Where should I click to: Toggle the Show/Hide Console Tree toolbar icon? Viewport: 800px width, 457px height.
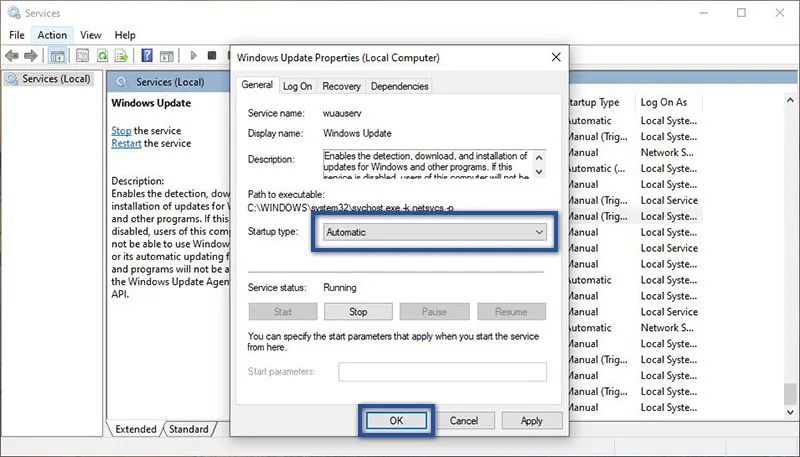coord(57,56)
